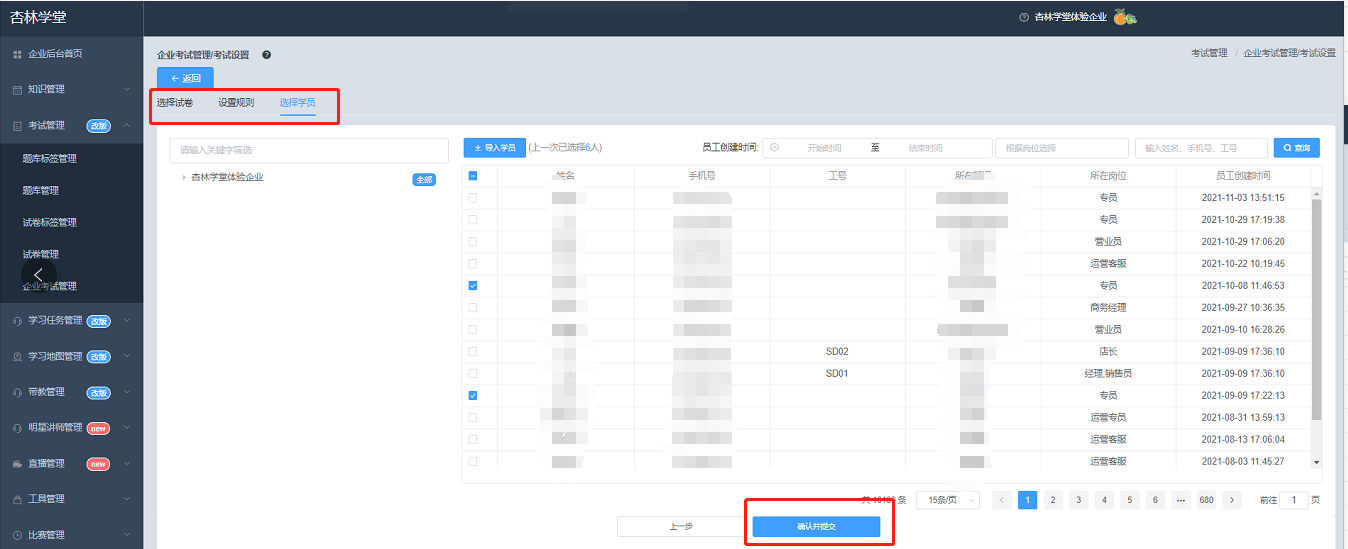This screenshot has height=549, width=1348.
Task: Collapse the 考试管理 menu chevron
Action: point(127,126)
